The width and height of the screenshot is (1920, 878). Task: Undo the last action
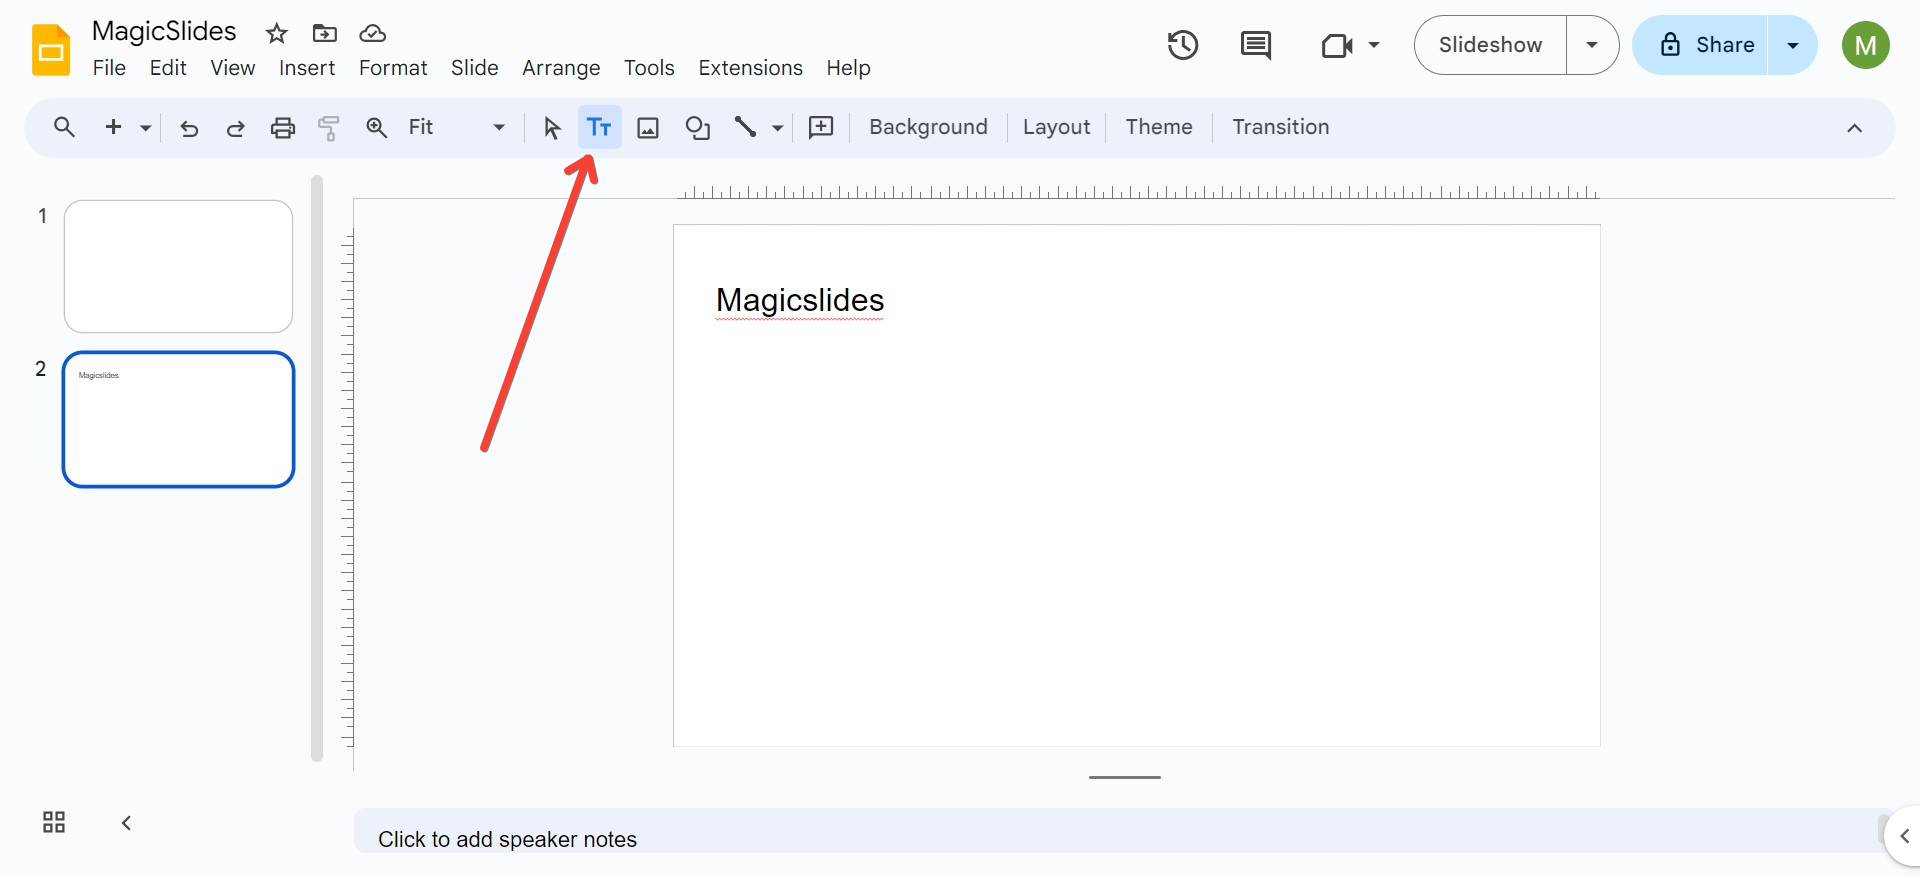pyautogui.click(x=189, y=128)
